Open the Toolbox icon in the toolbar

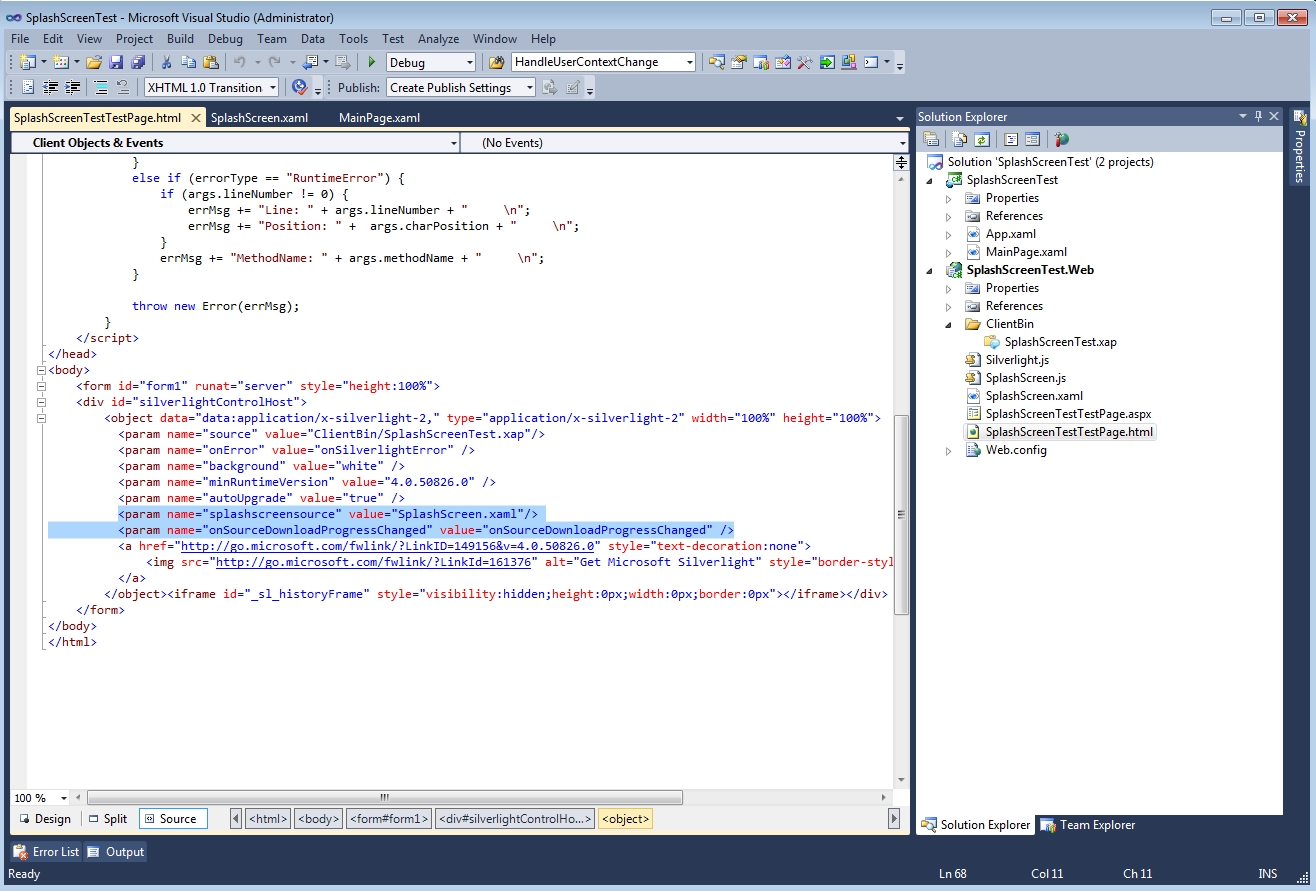coord(805,62)
